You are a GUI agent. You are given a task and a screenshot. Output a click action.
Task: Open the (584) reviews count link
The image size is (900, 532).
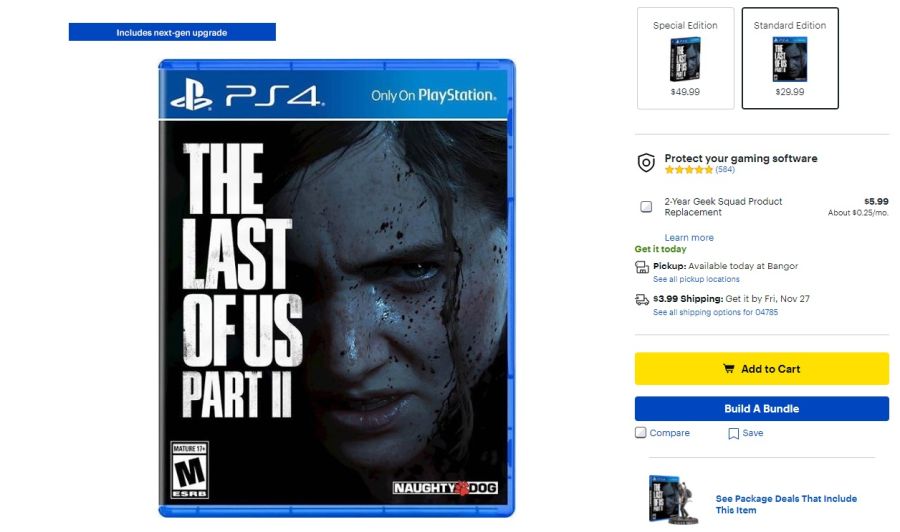(725, 169)
